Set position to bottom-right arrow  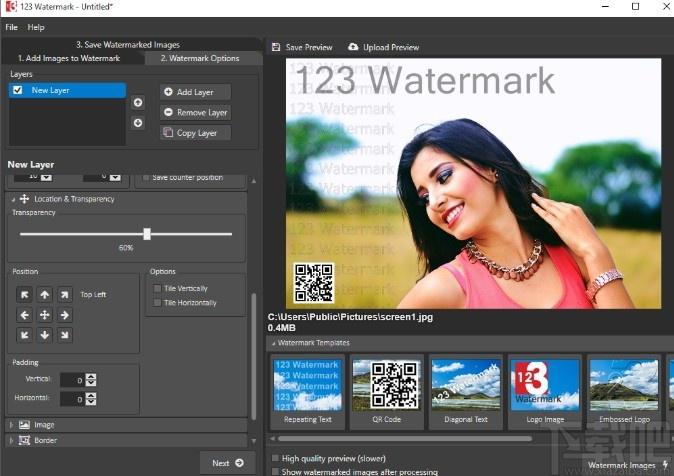64,335
